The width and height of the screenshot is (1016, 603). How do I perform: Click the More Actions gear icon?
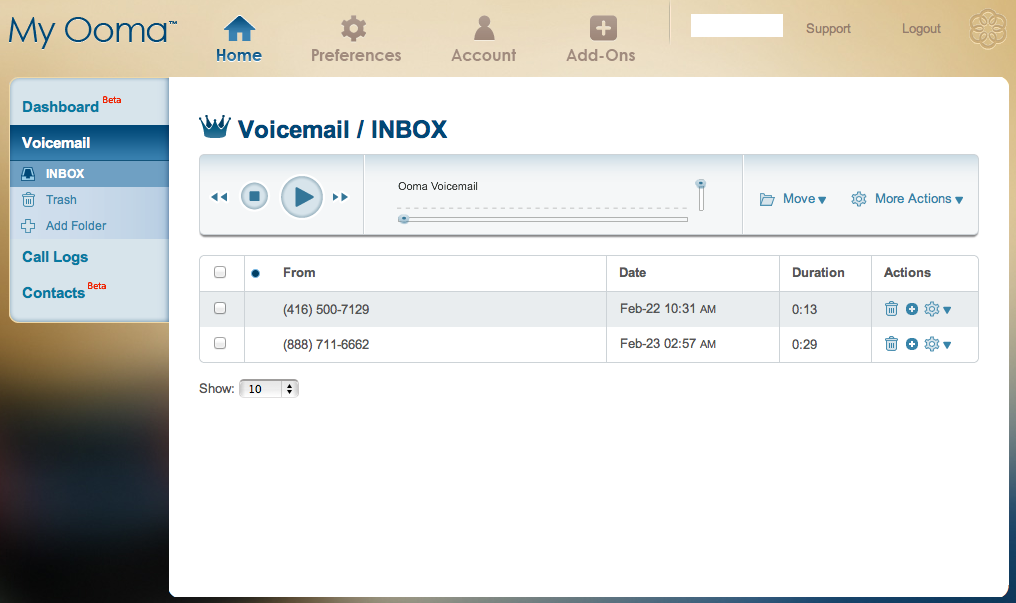pyautogui.click(x=859, y=199)
